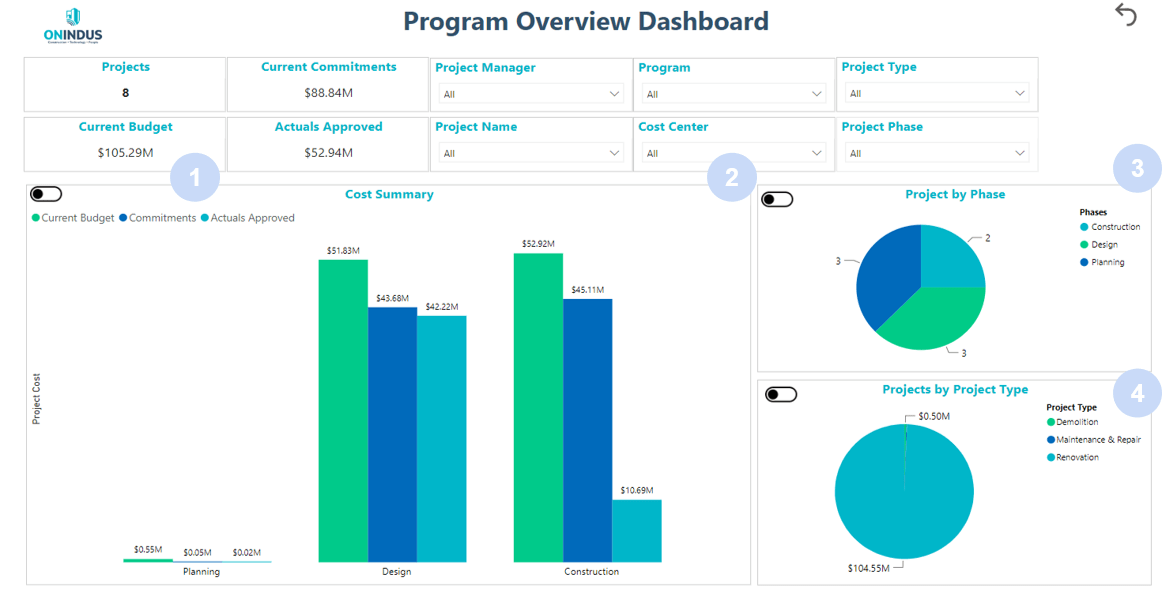Click numbered marker 2 badge

click(731, 177)
